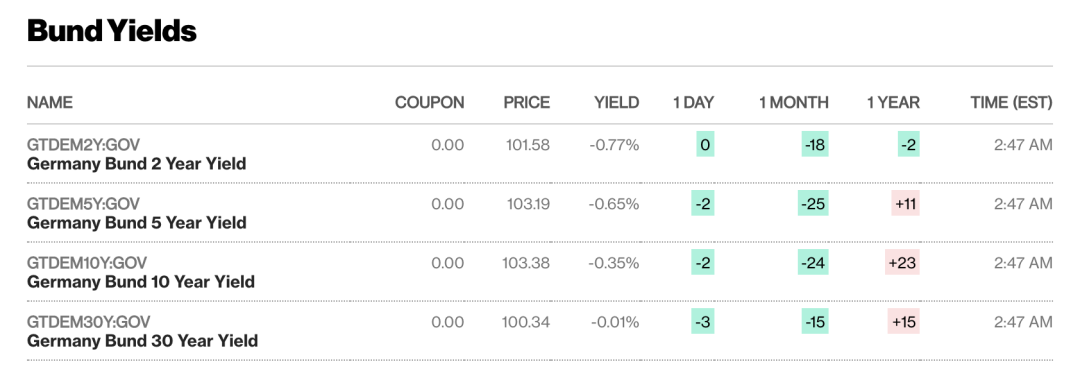1080x380 pixels.
Task: Click the +23 one-year change badge
Action: tap(903, 262)
